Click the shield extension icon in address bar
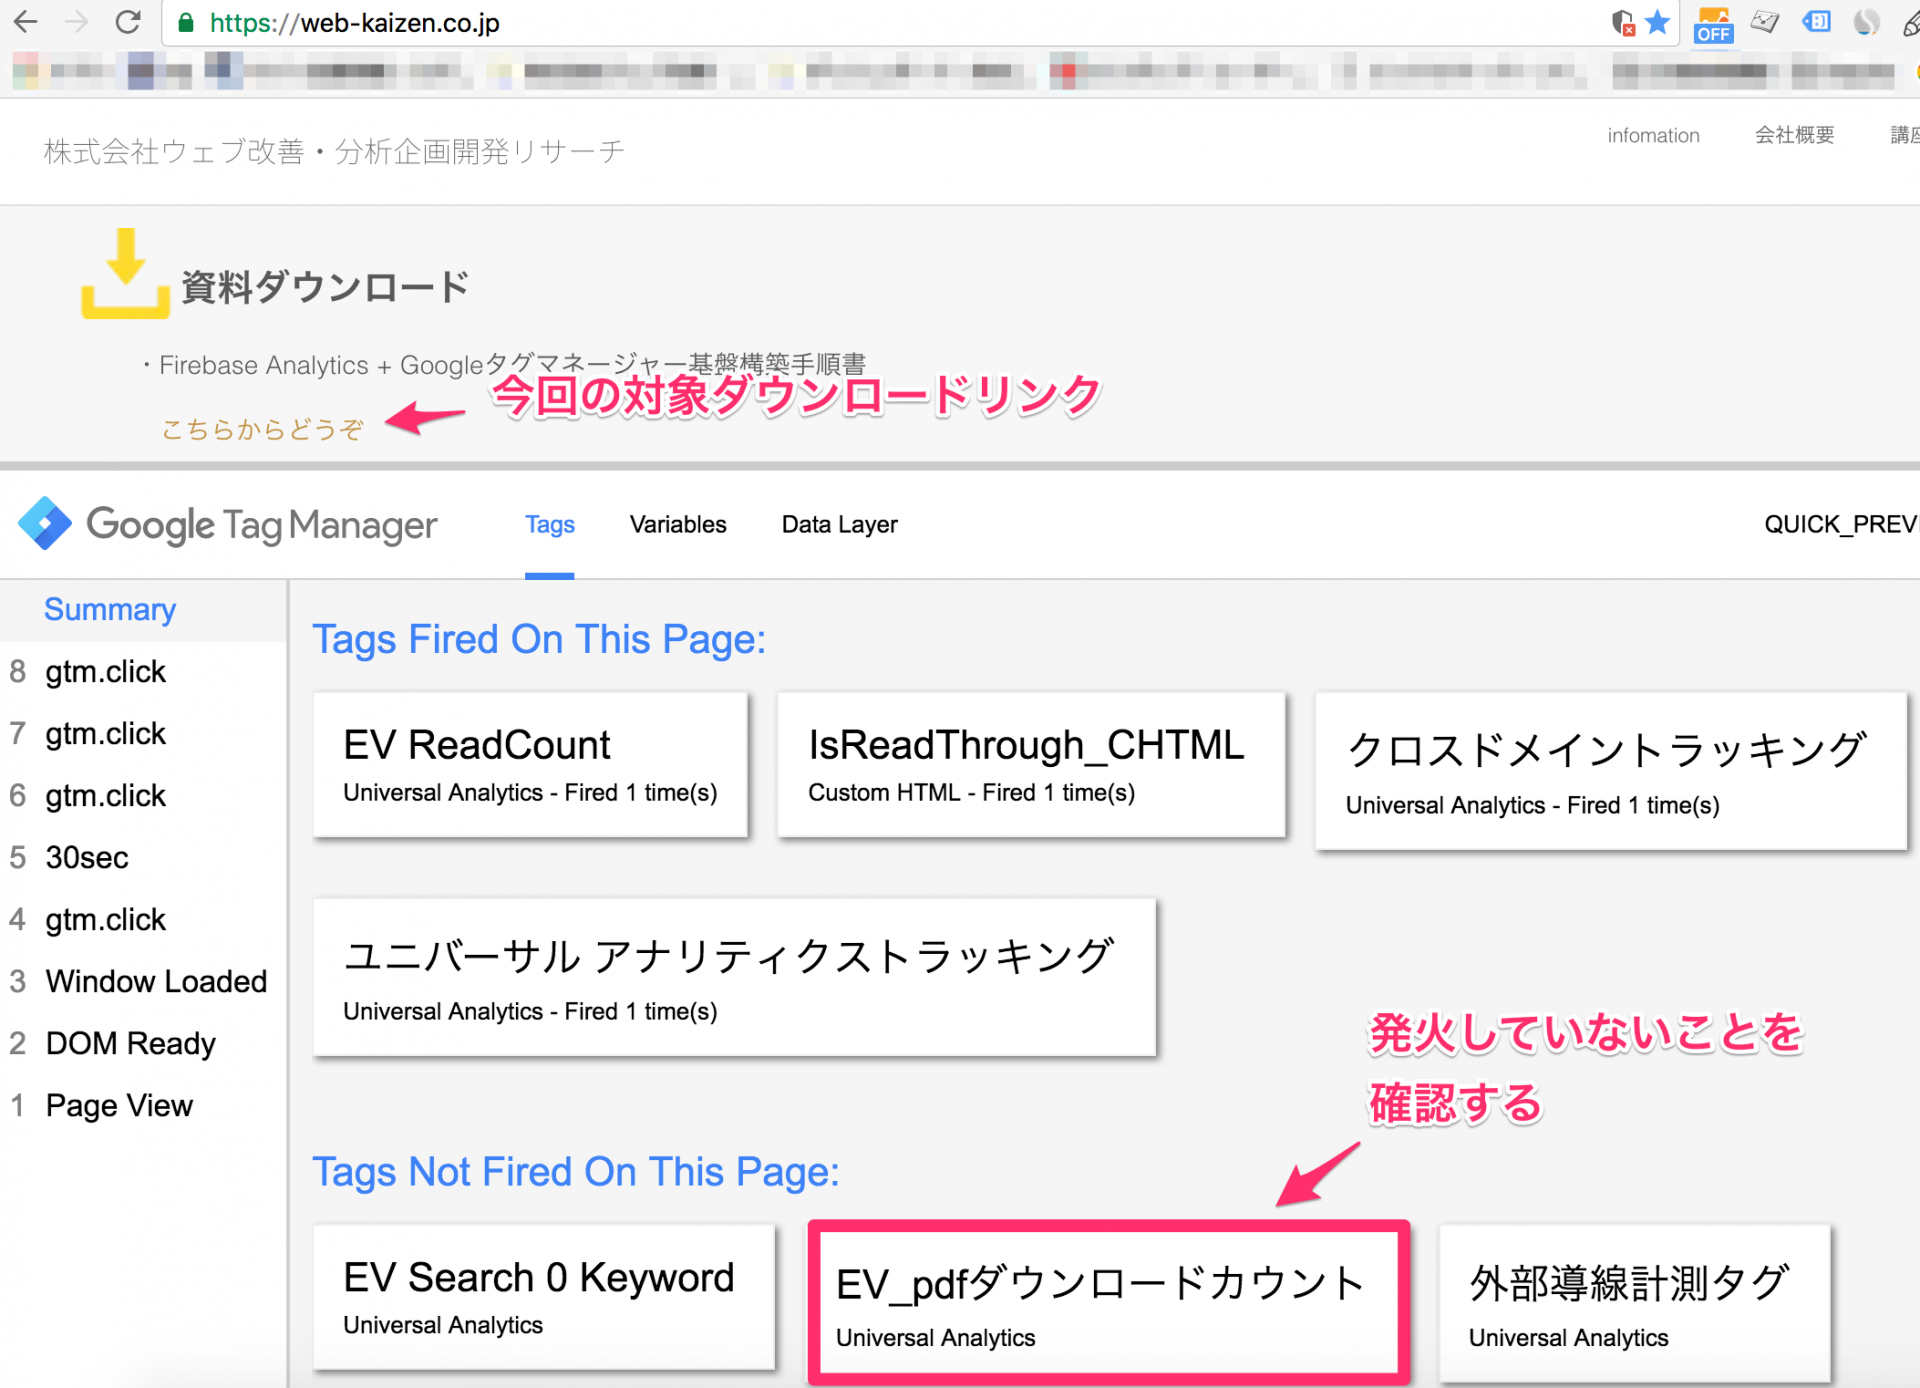This screenshot has width=1920, height=1388. (1622, 23)
